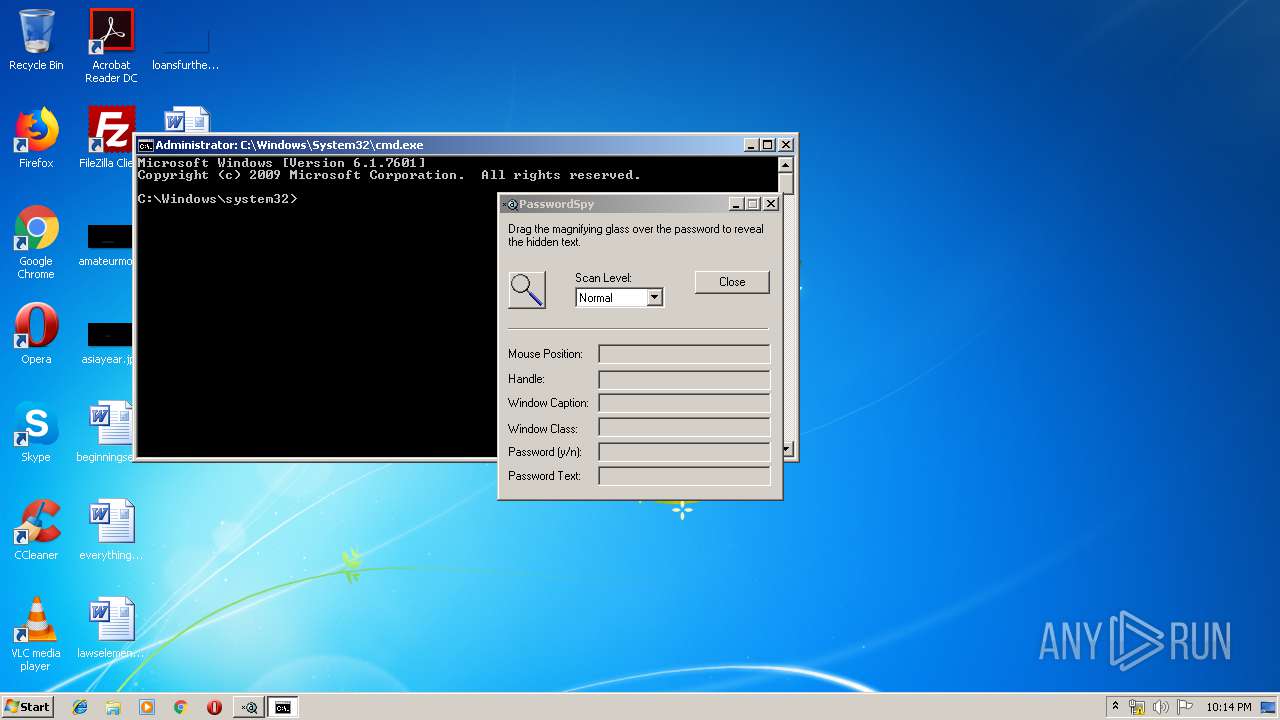Image resolution: width=1280 pixels, height=720 pixels.
Task: Select the beginningse... Word document
Action: tap(108, 432)
